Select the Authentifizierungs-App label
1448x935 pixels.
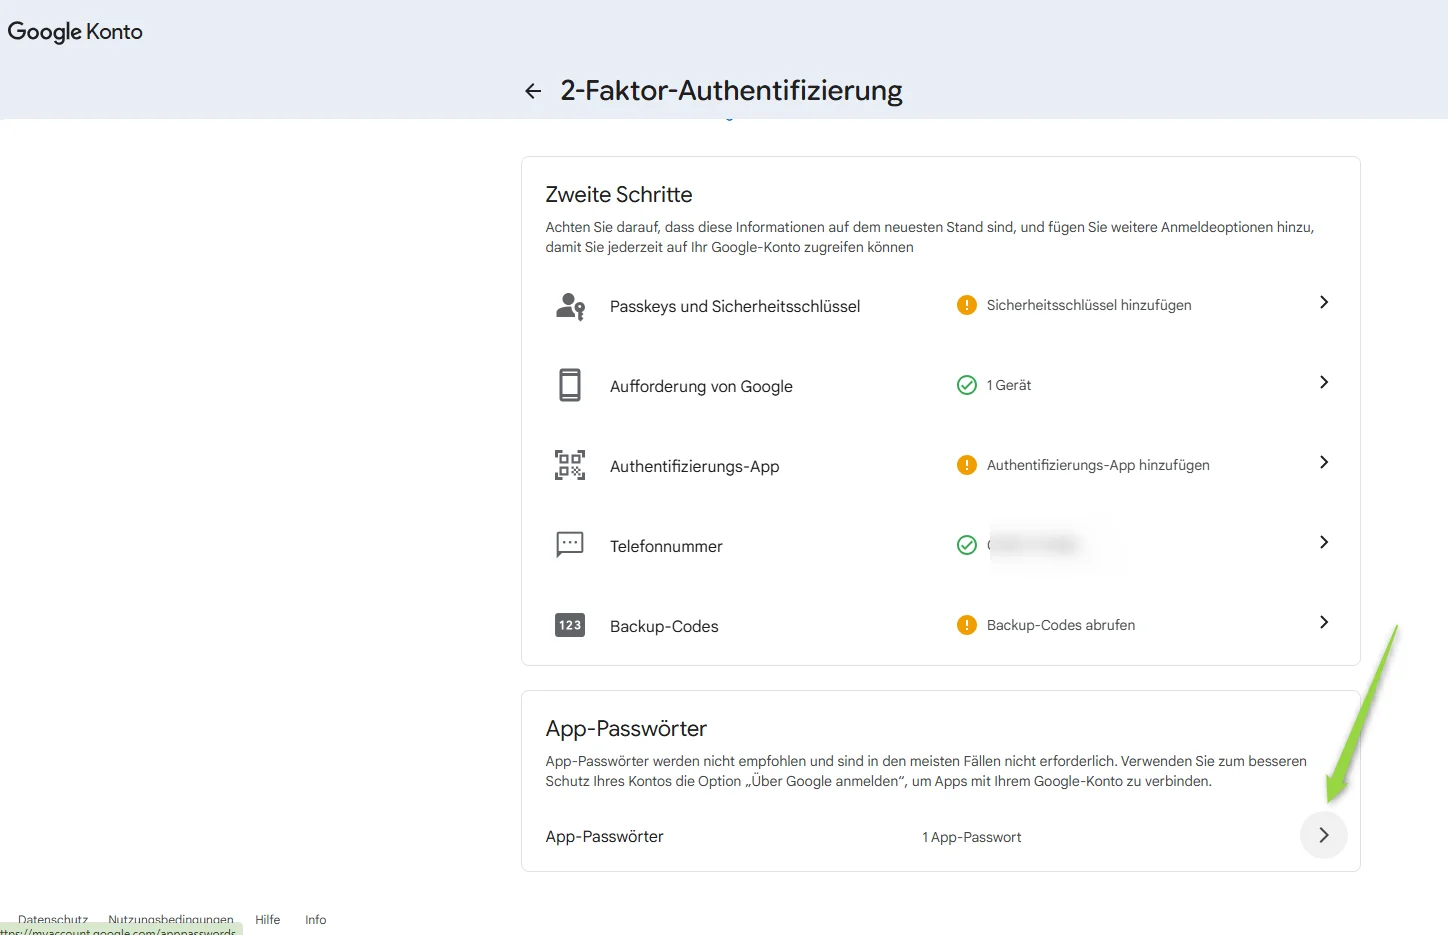[x=694, y=466]
